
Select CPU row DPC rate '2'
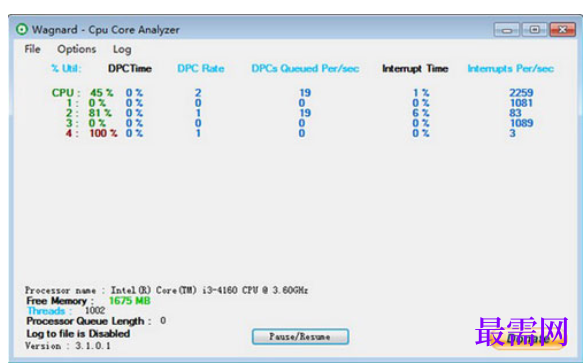198,92
